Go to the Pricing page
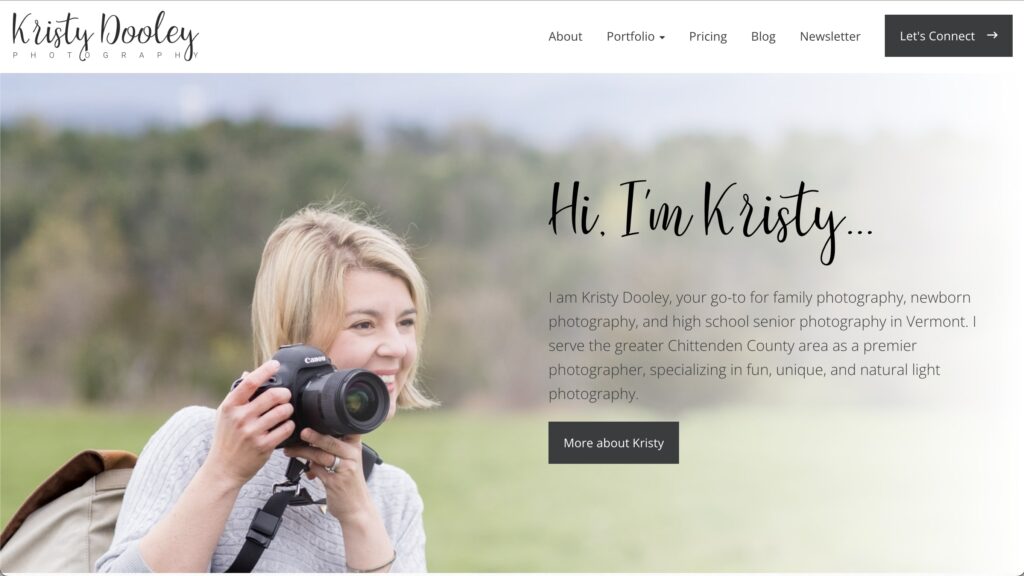 707,37
